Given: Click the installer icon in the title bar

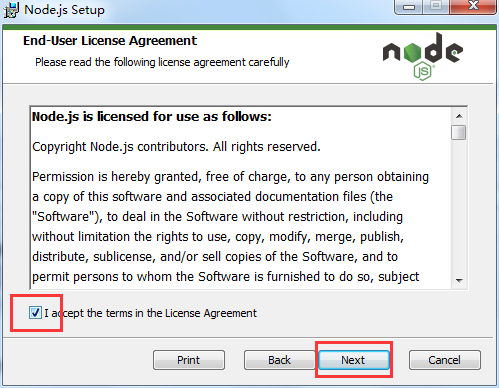Looking at the screenshot, I should [x=11, y=10].
